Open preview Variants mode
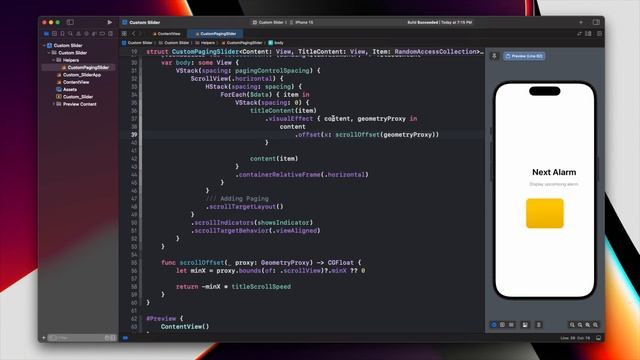This screenshot has height=360, width=640. coord(511,325)
